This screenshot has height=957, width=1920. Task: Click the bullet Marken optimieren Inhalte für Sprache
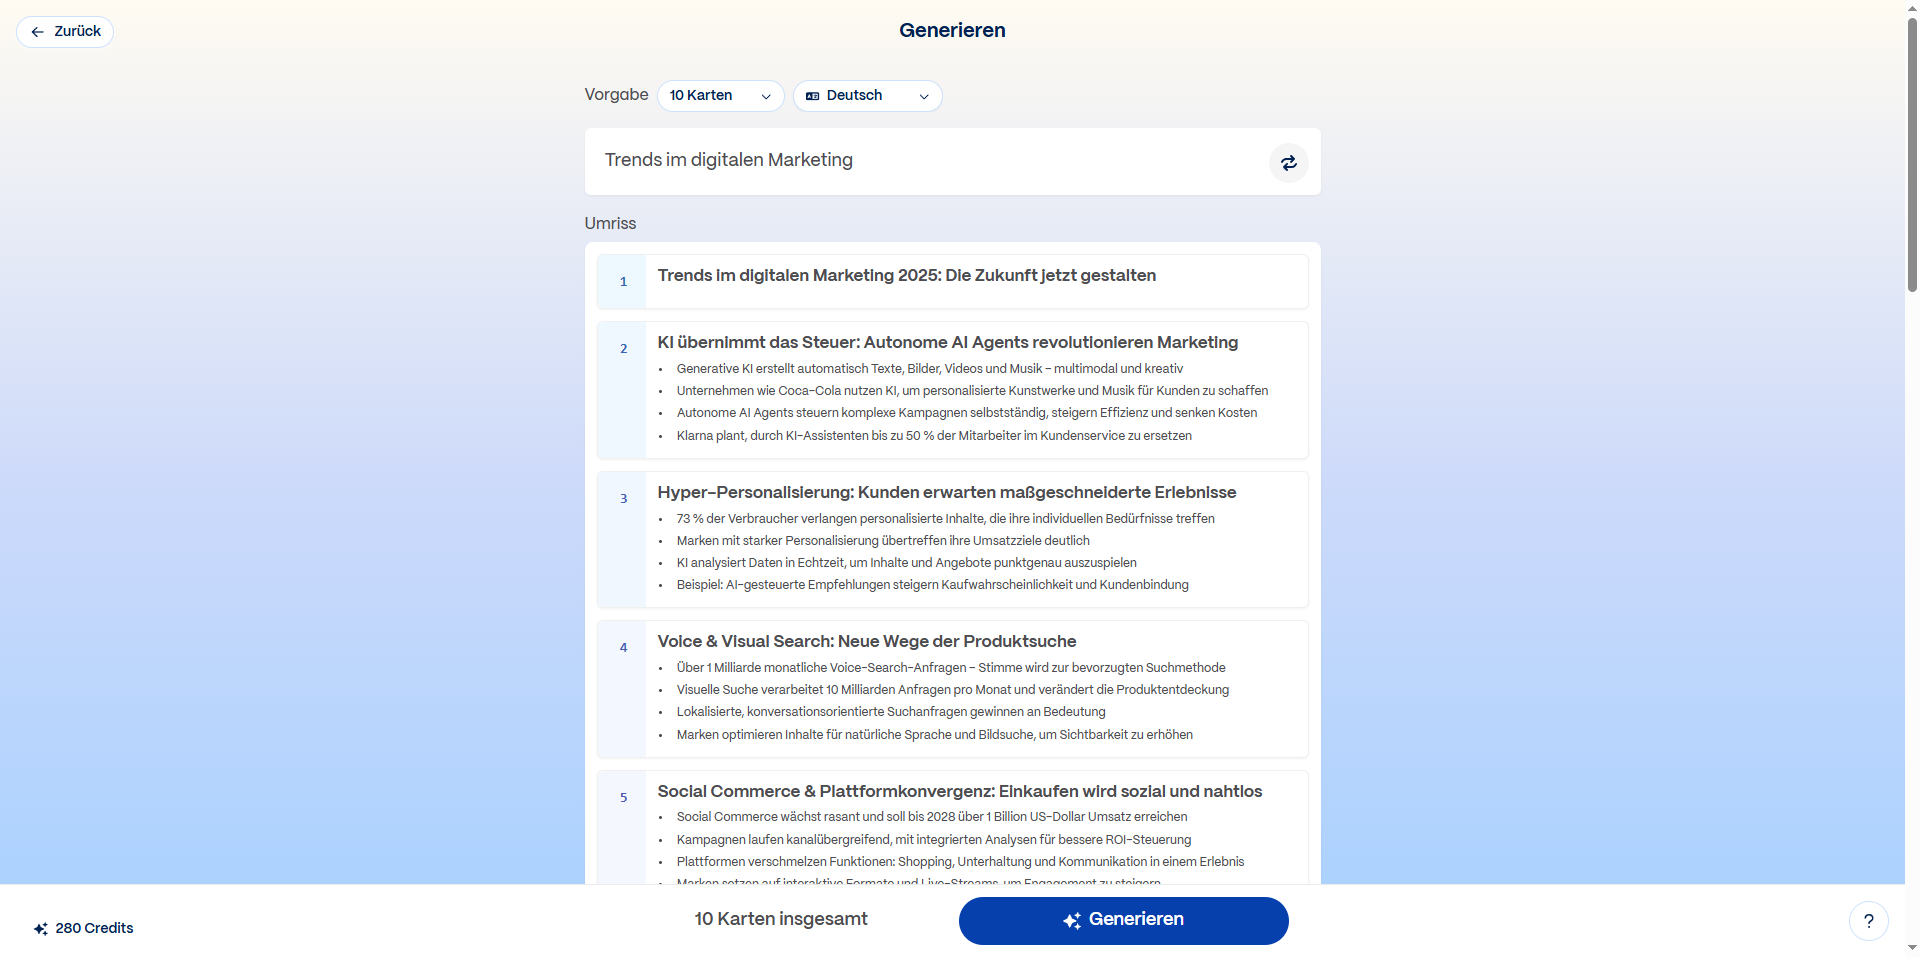pyautogui.click(x=934, y=735)
